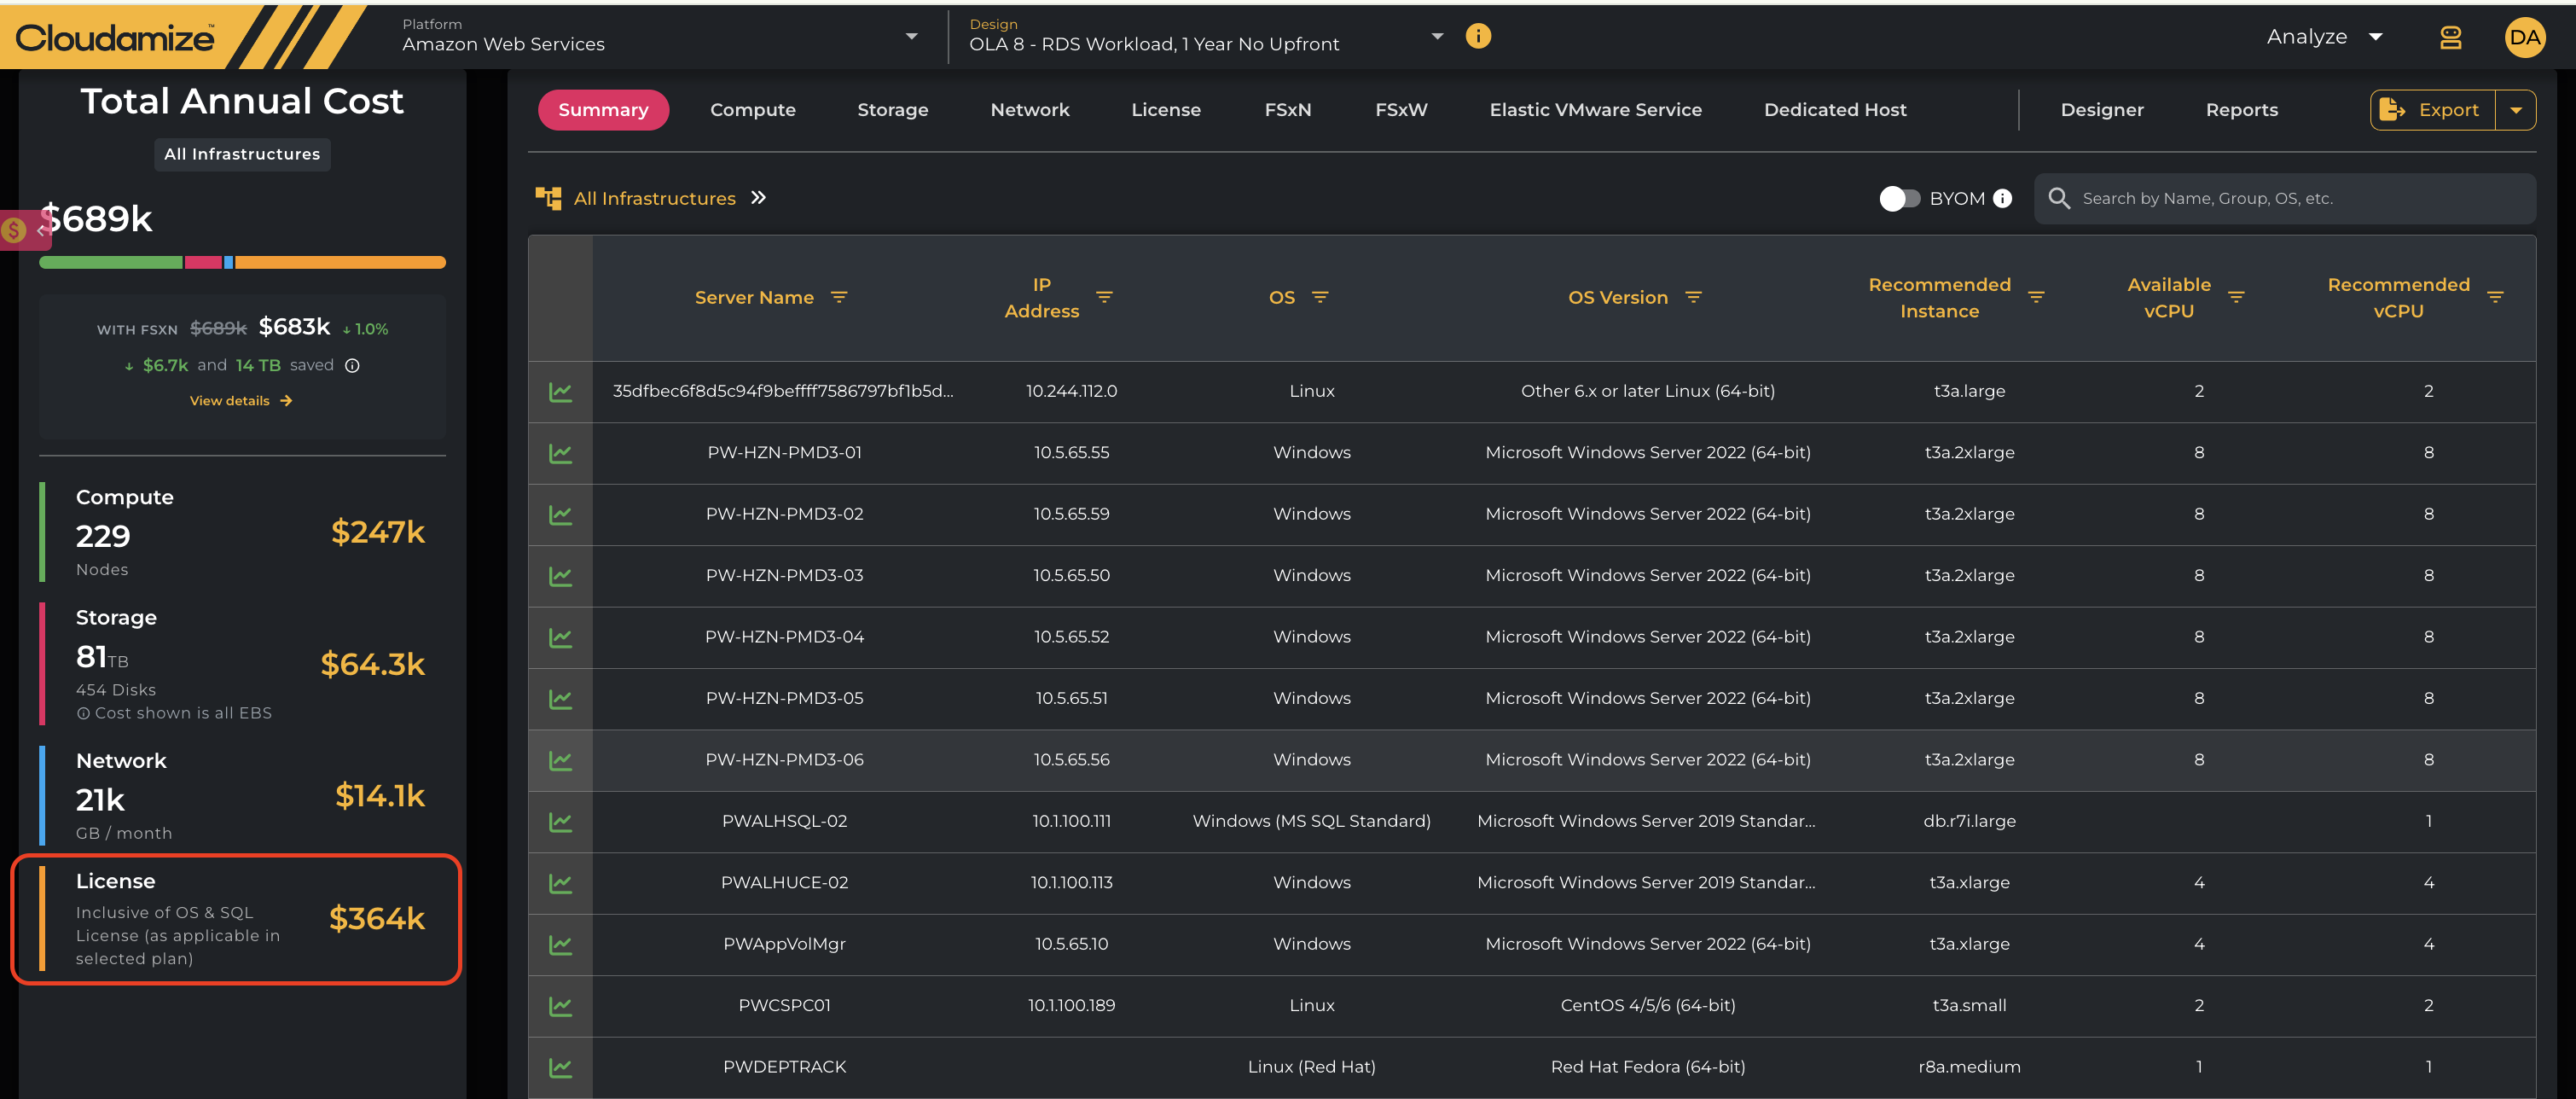
Task: Click the All Infrastructures hierarchy icon
Action: pos(548,198)
